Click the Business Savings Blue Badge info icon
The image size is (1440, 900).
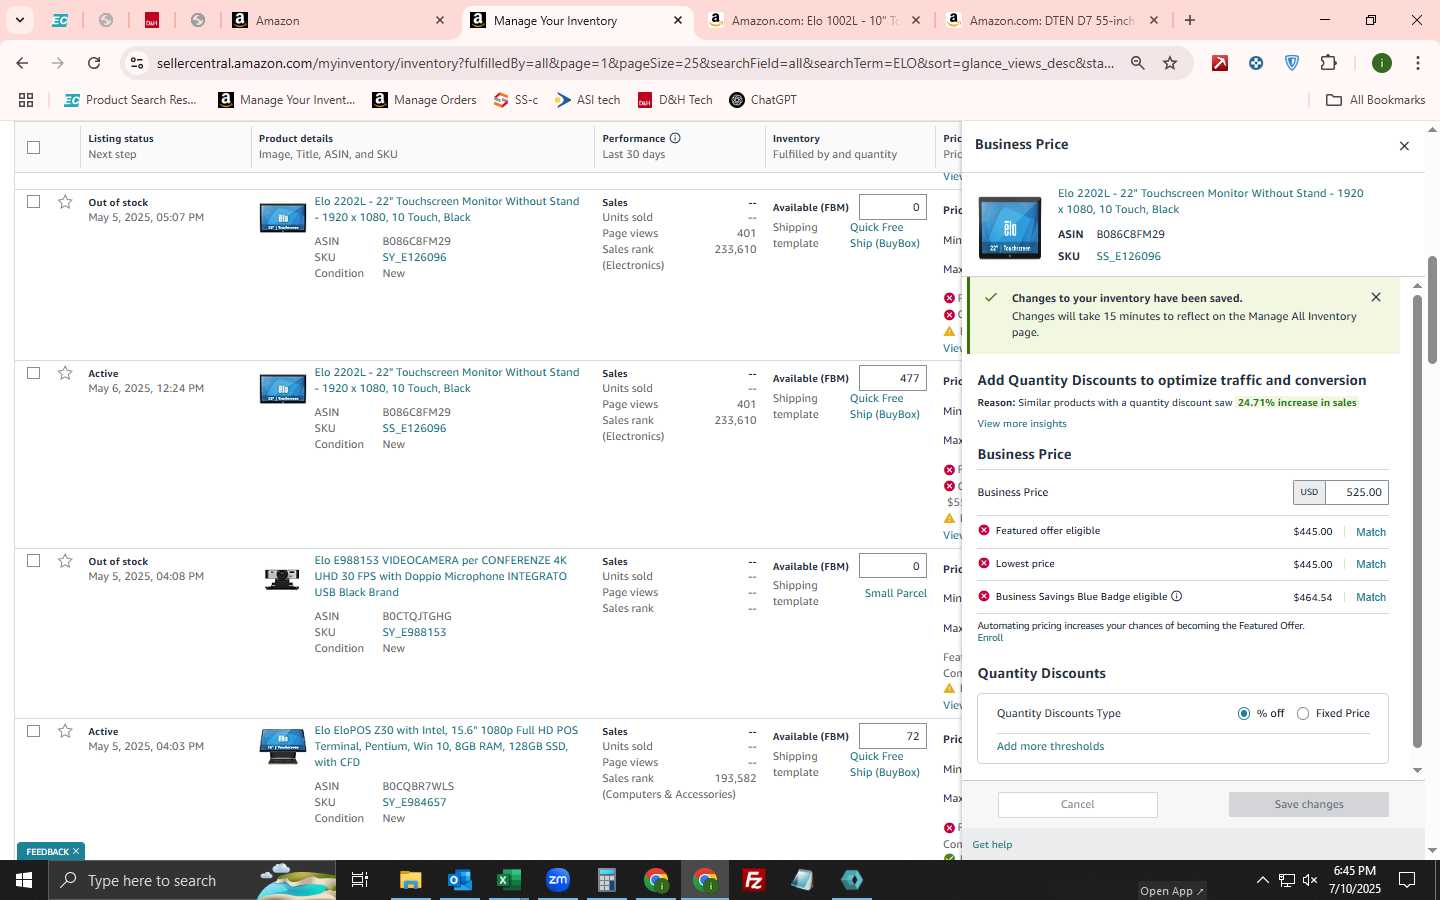pos(1176,596)
